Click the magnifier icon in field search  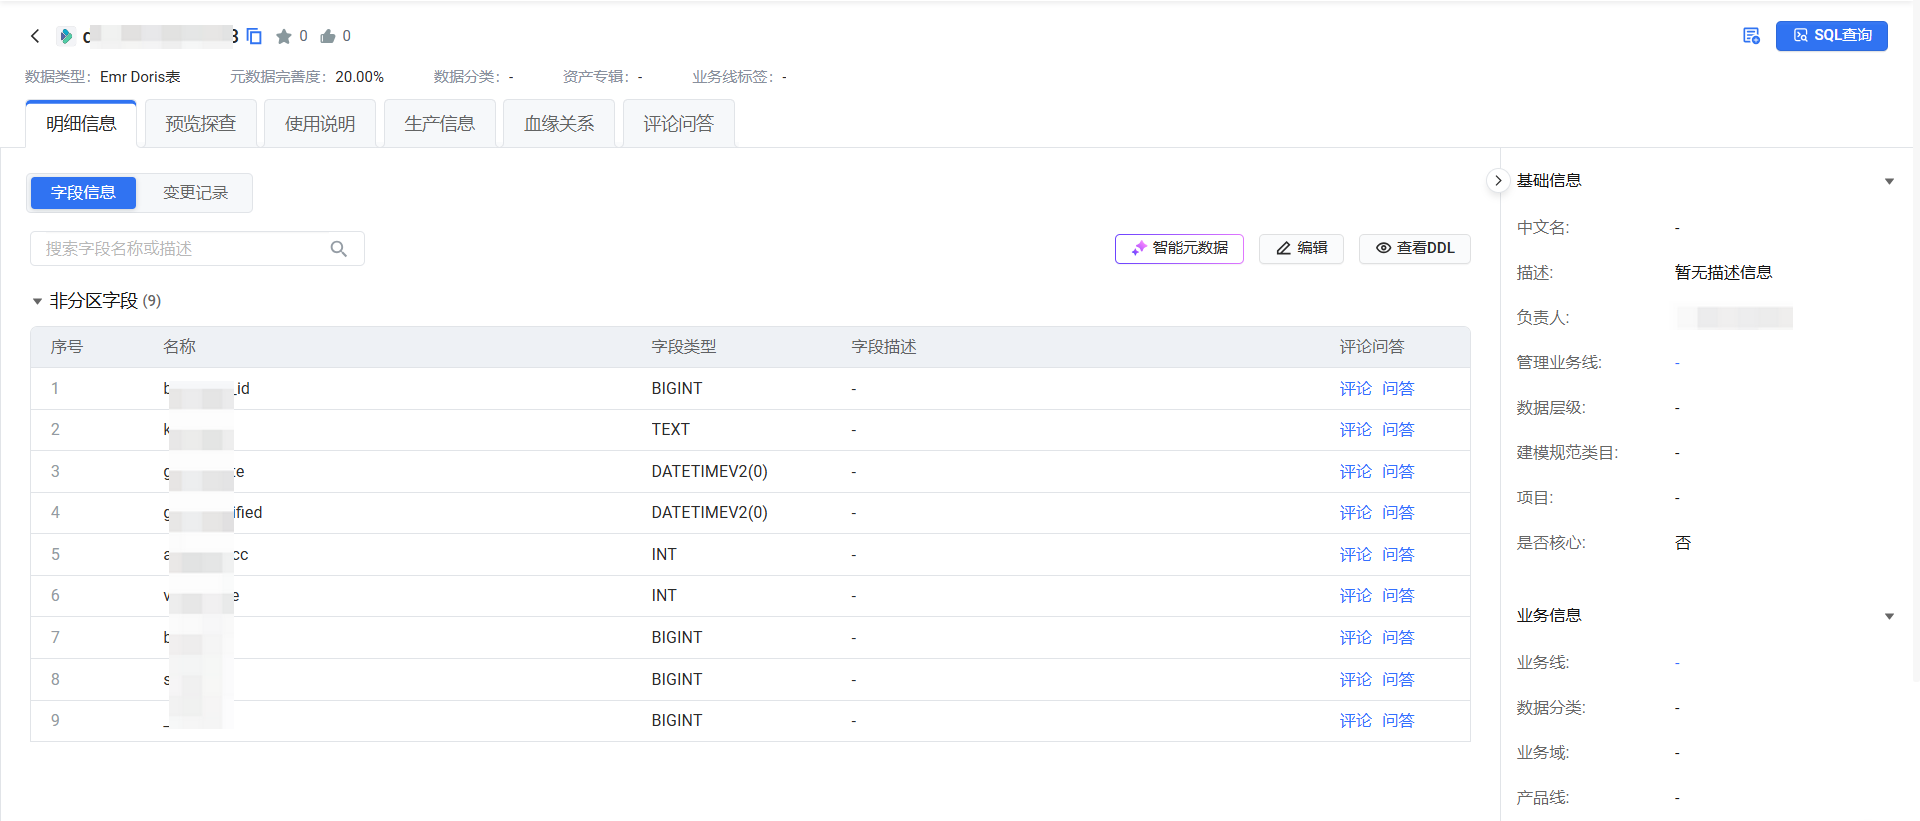pyautogui.click(x=339, y=249)
